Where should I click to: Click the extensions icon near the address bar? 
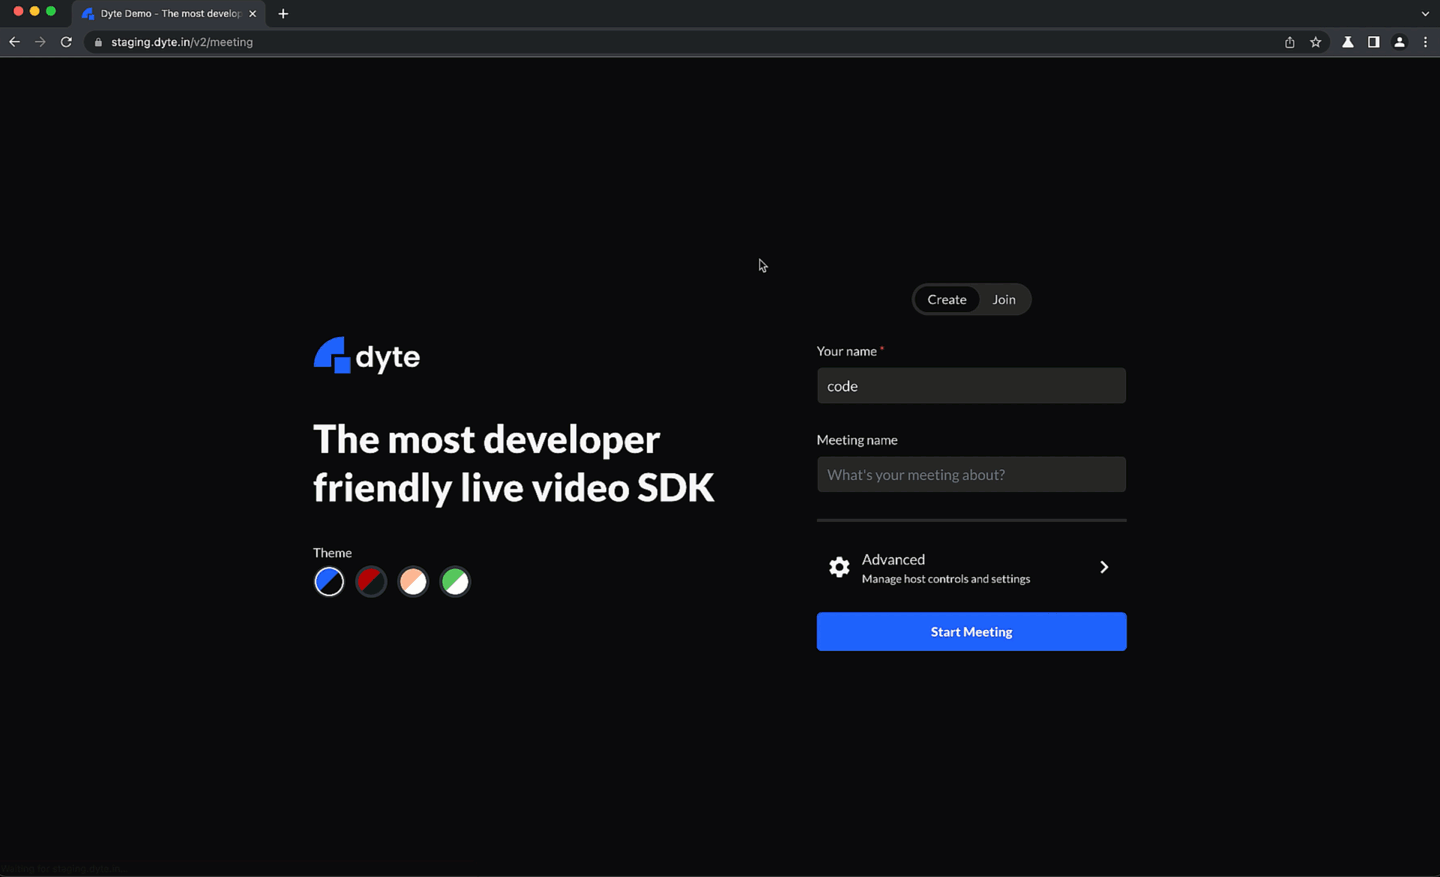1347,42
